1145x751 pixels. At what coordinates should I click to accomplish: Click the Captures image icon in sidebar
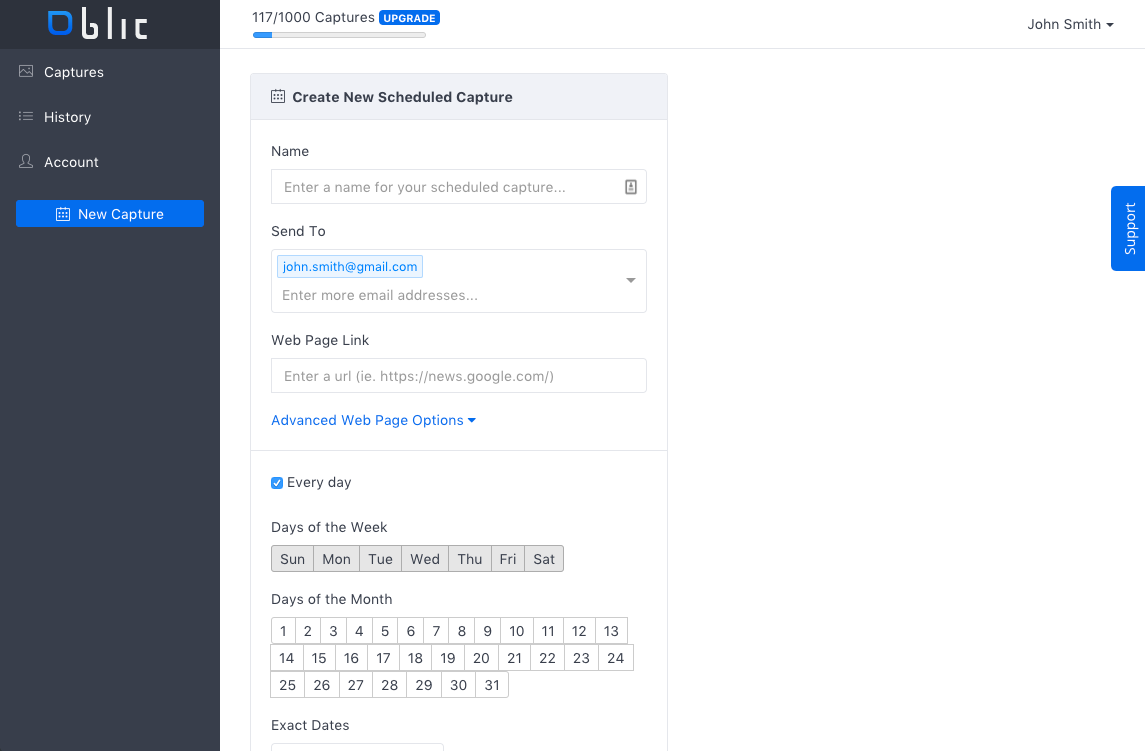(x=26, y=72)
